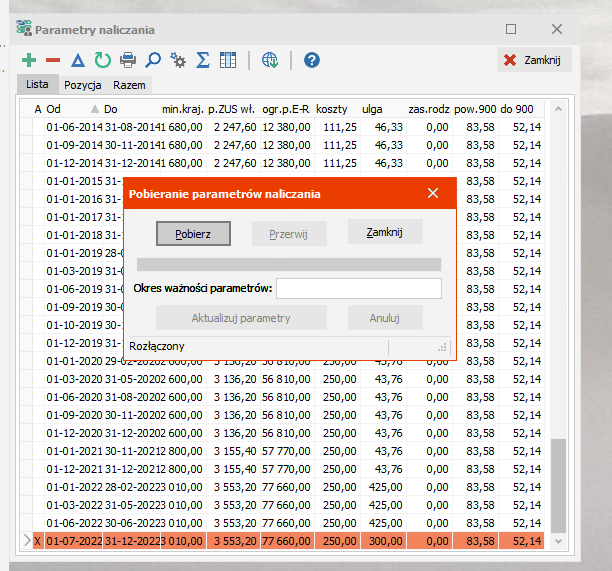Click the Rozłączony status bar text
The height and width of the screenshot is (571, 612).
(x=157, y=346)
